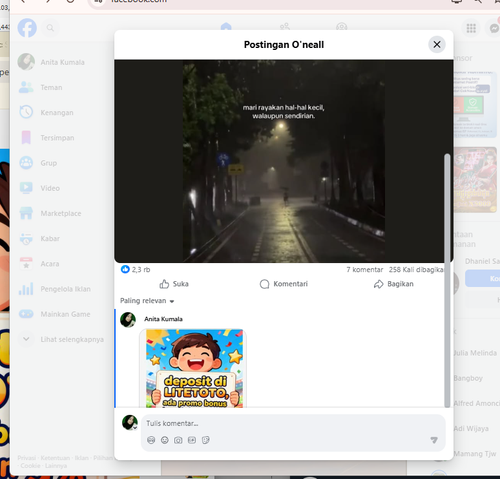Image resolution: width=500 pixels, height=479 pixels.
Task: Open the 7 komentar link
Action: pyautogui.click(x=365, y=269)
